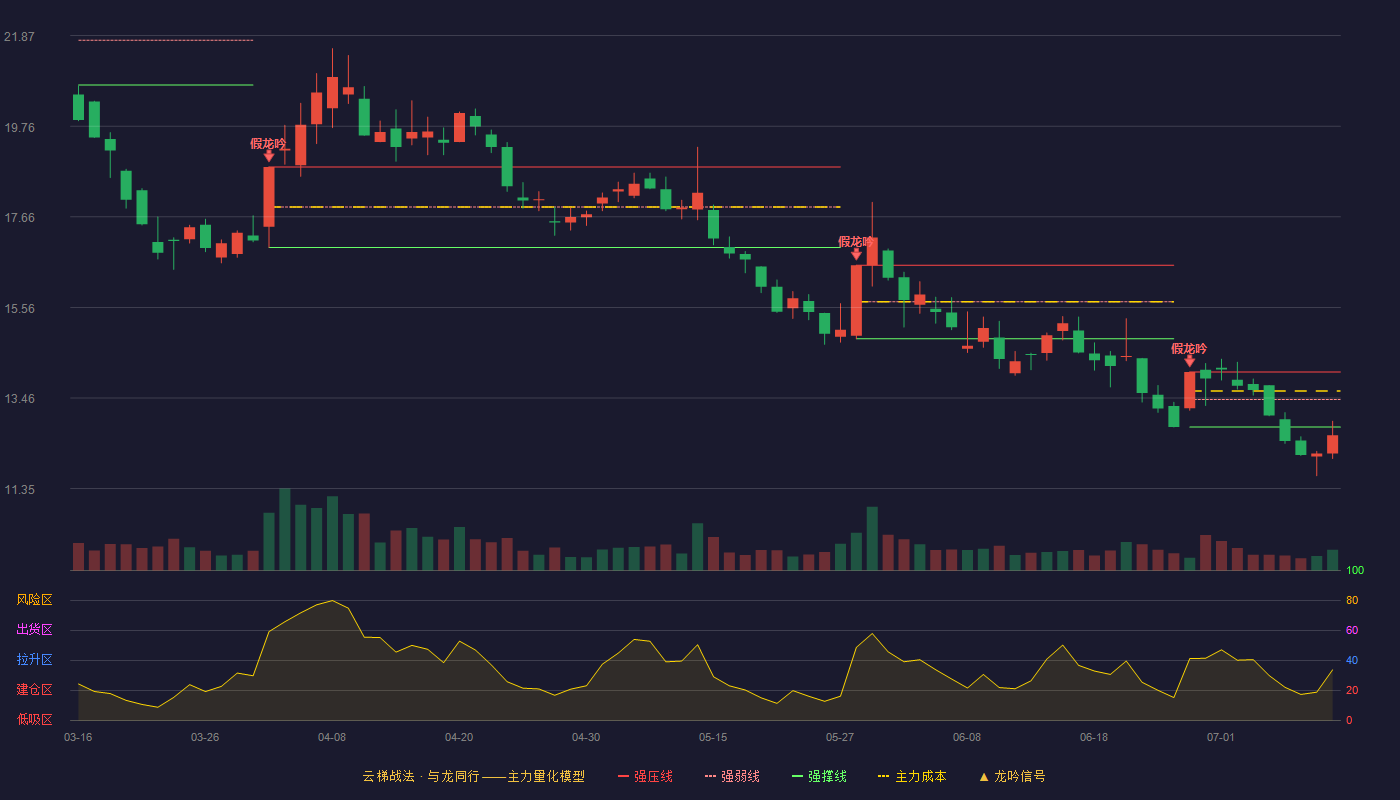The image size is (1400, 800).
Task: Select the 出货区 zone label
Action: pyautogui.click(x=34, y=630)
